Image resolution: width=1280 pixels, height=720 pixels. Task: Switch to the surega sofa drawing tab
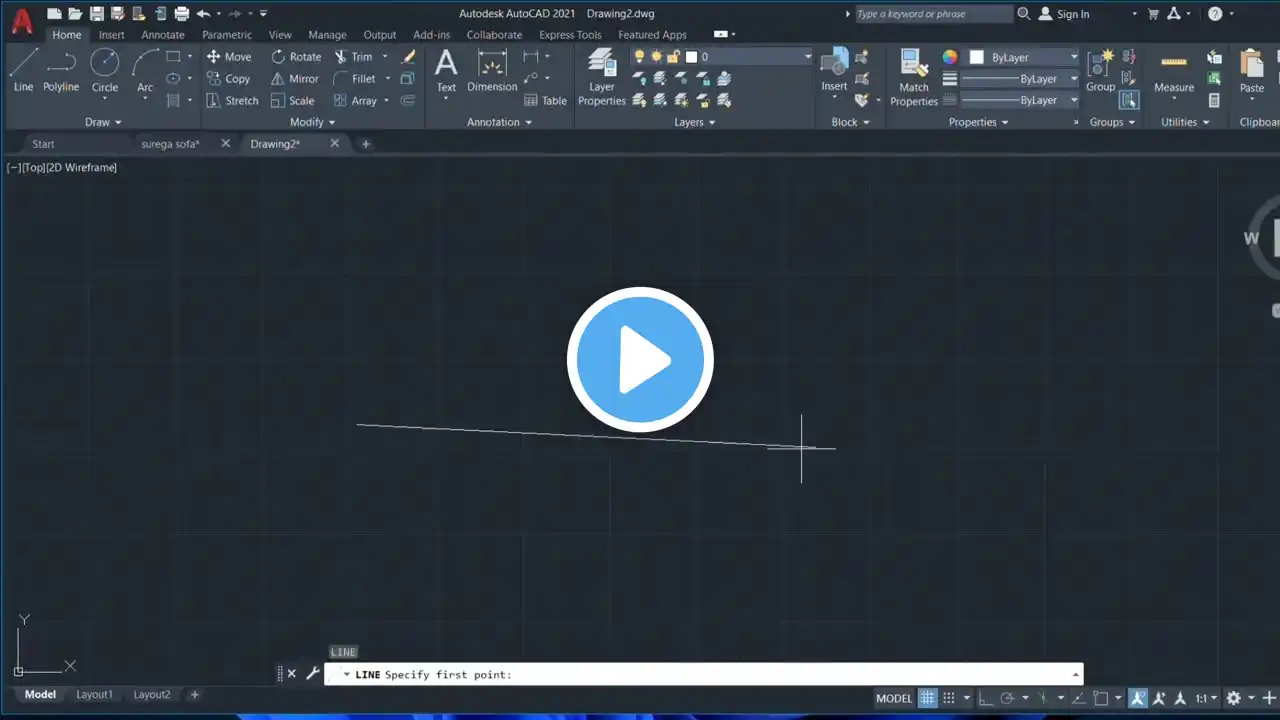pos(170,144)
